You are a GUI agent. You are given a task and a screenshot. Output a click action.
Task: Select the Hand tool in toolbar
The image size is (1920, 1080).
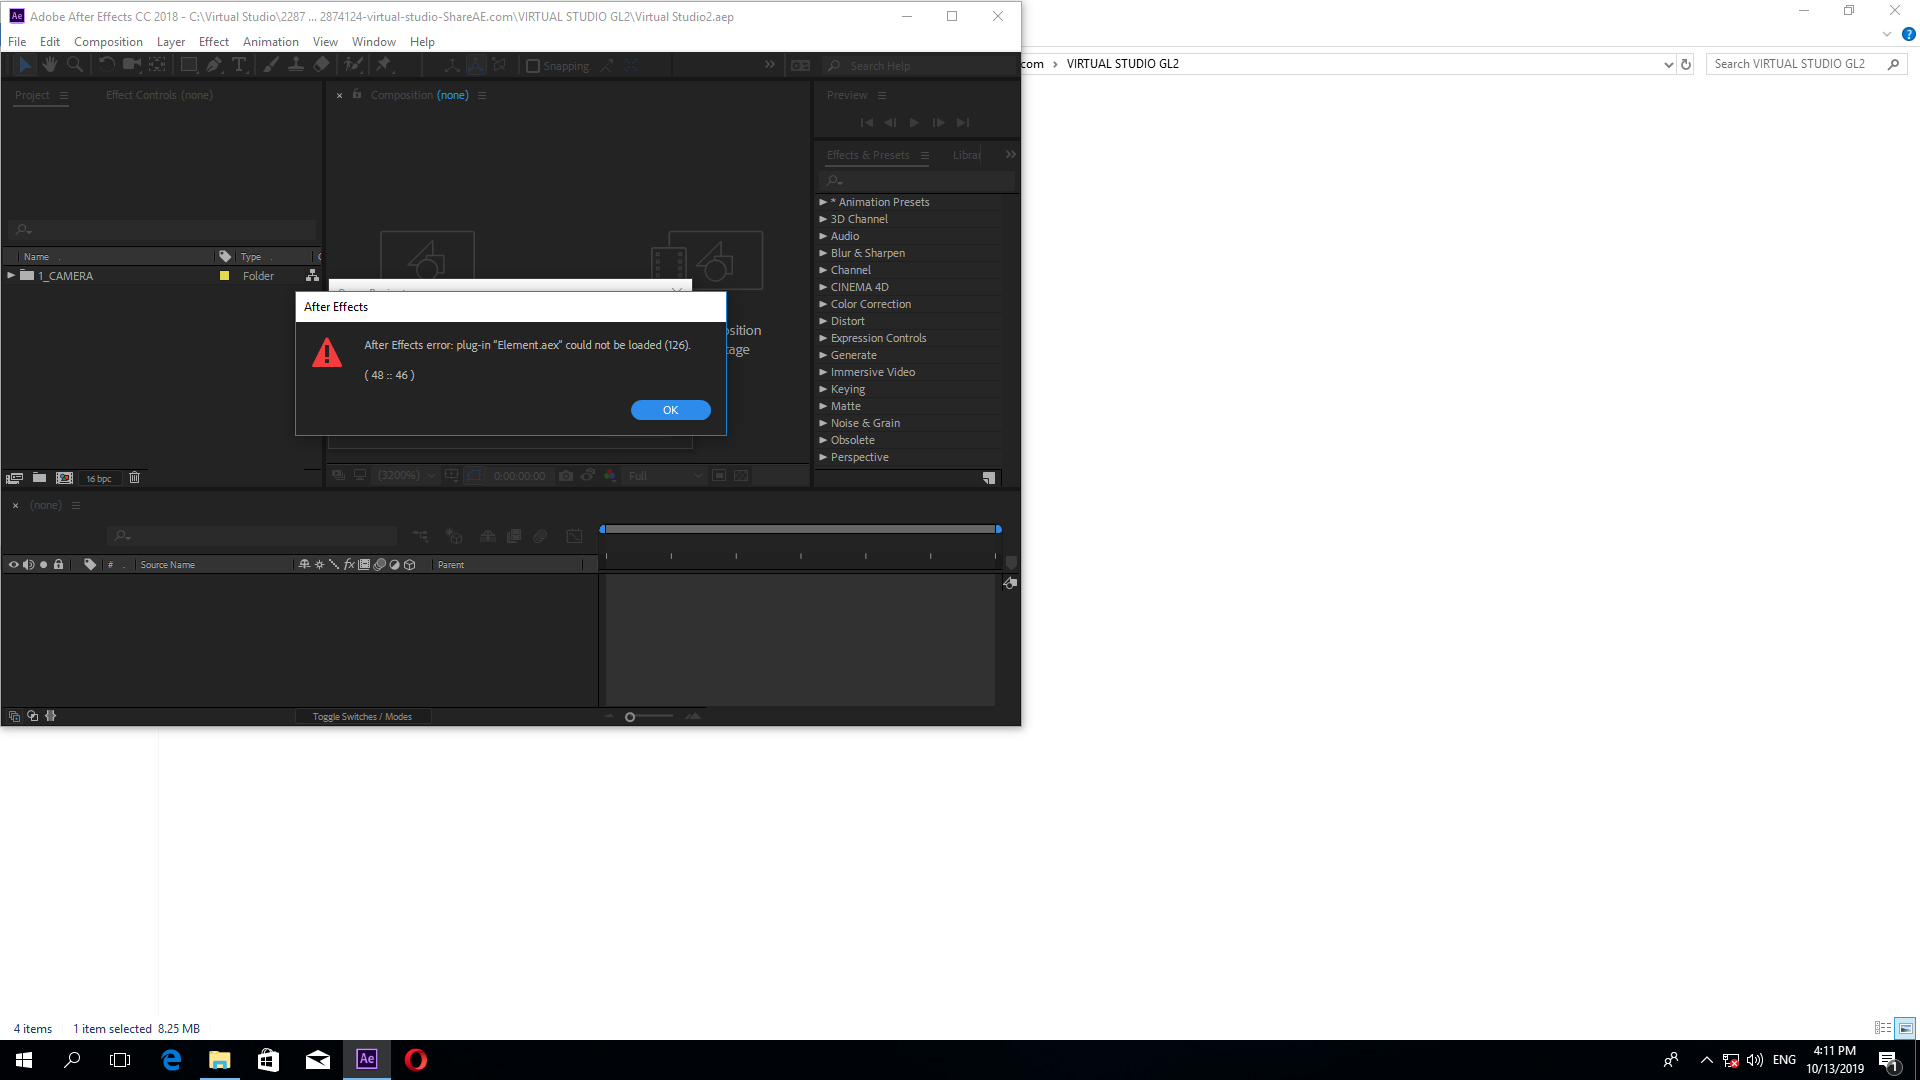(x=47, y=66)
